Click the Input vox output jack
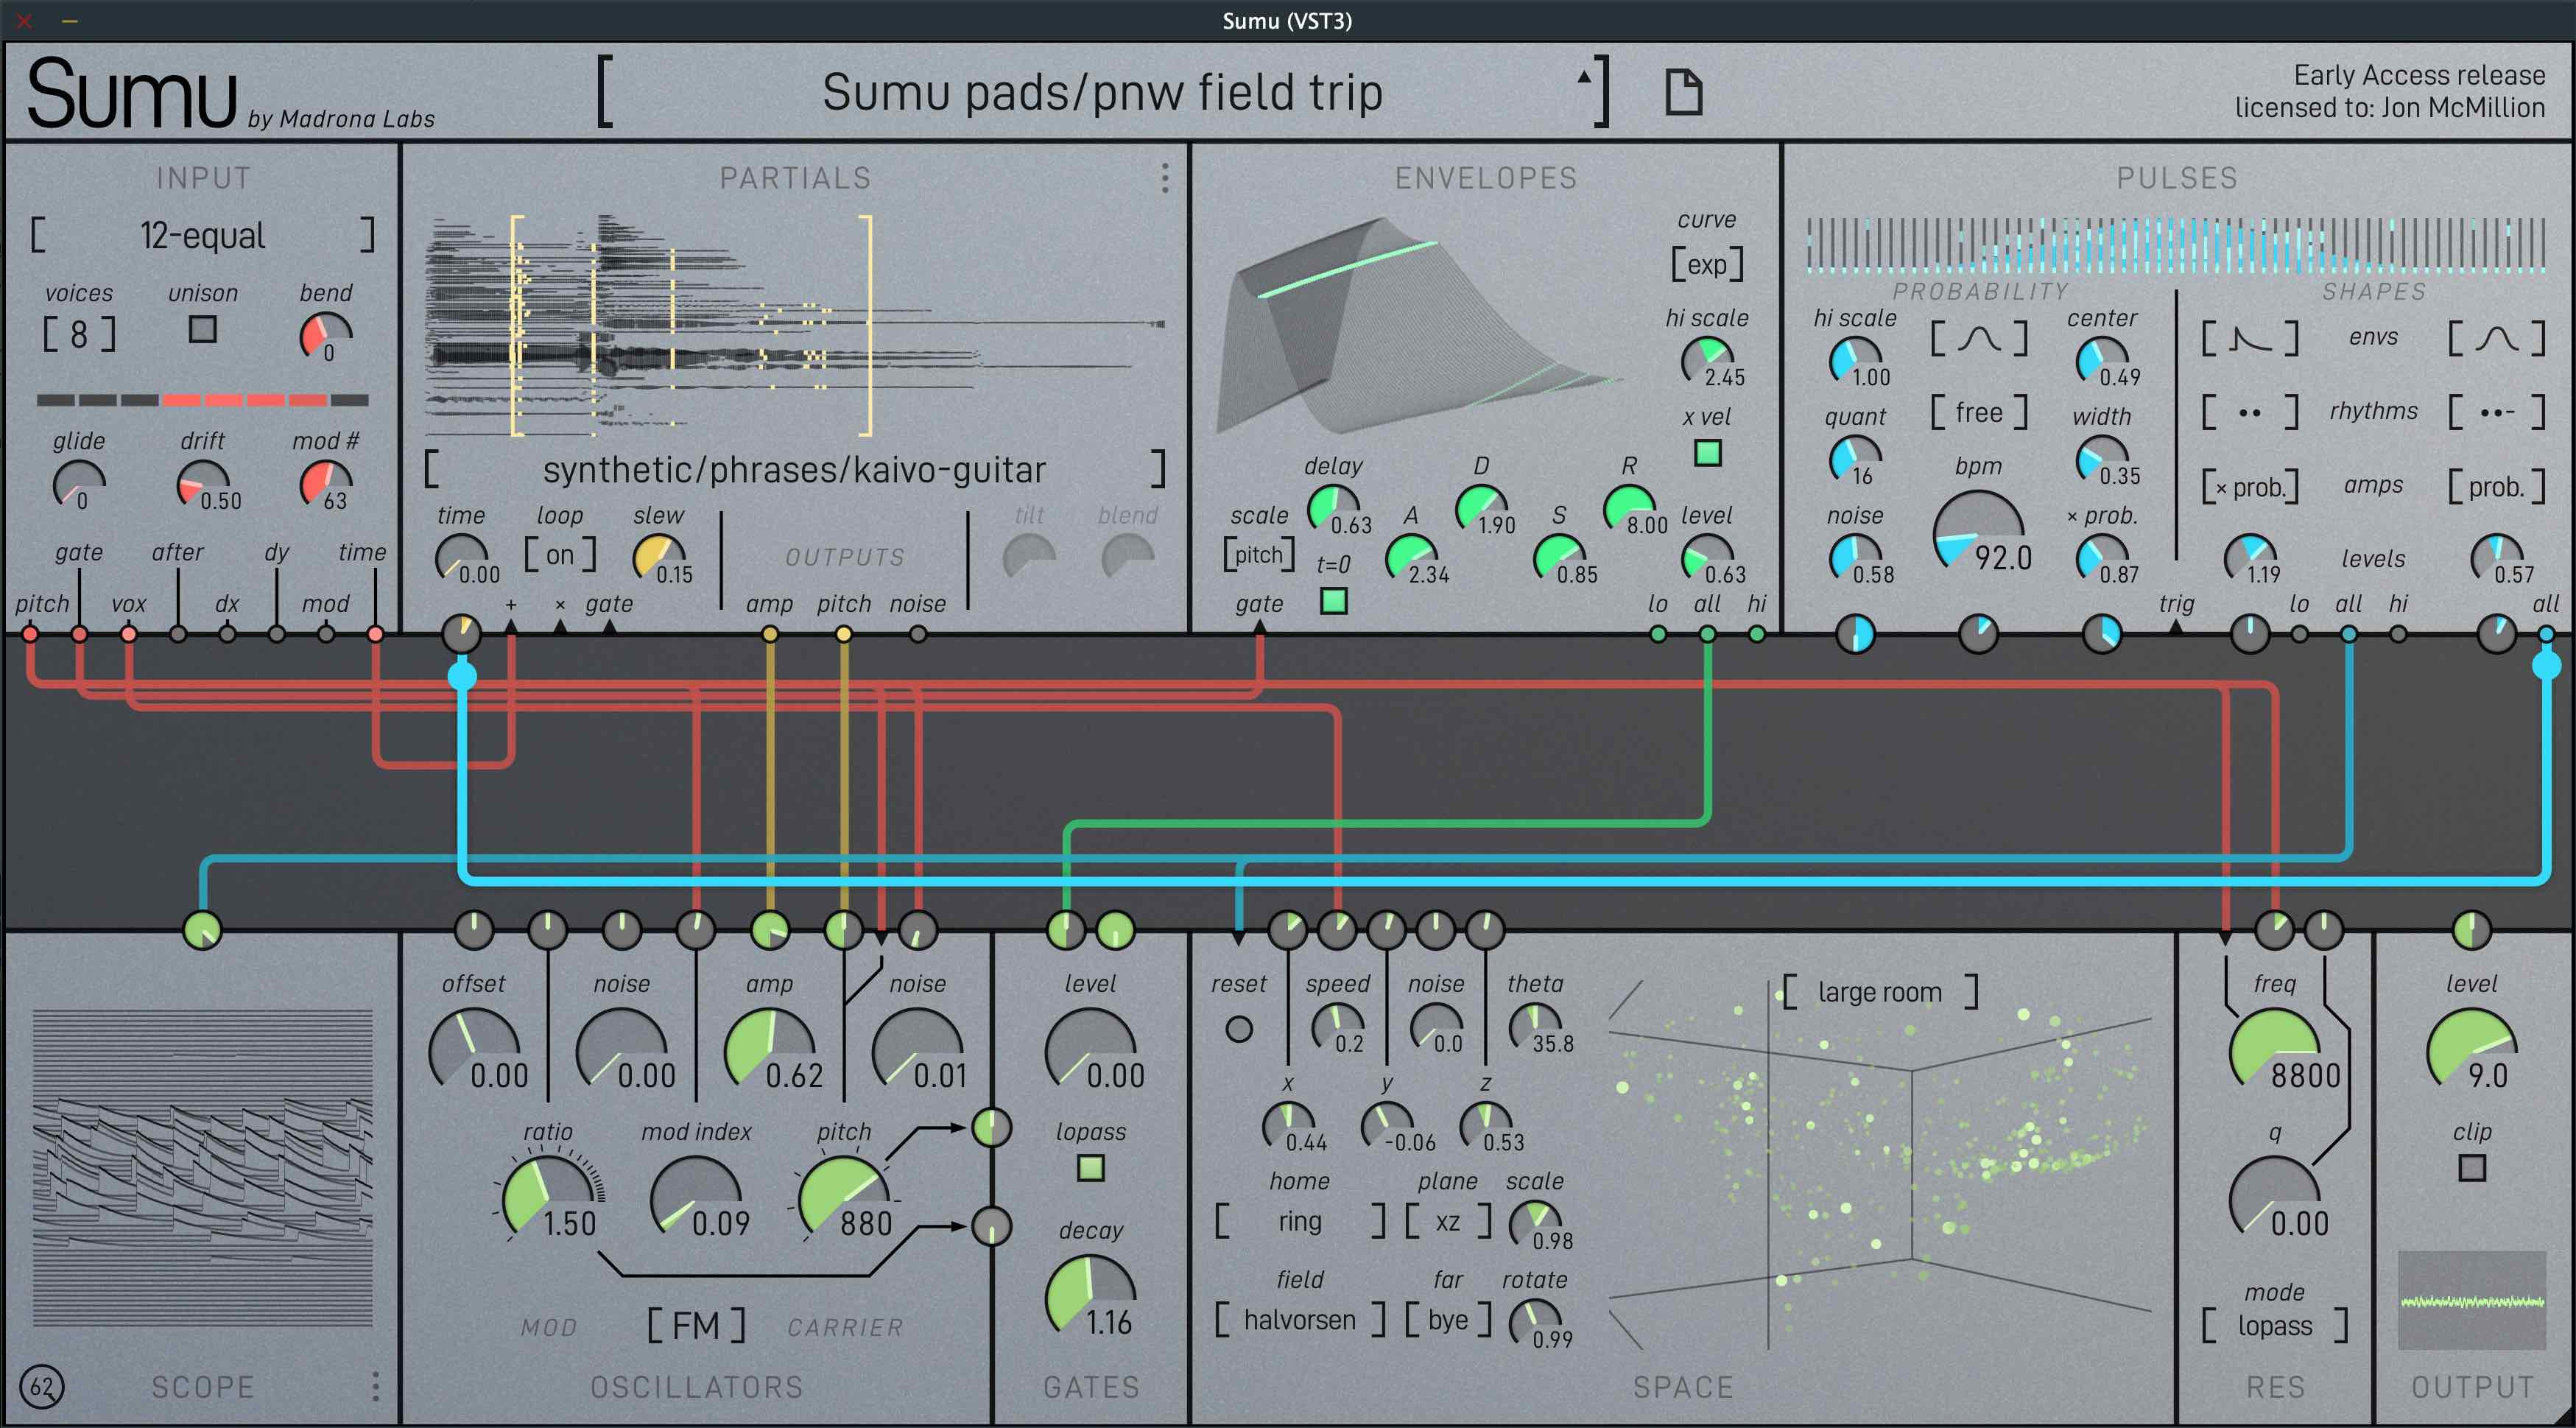Viewport: 2576px width, 1428px height. [x=128, y=633]
